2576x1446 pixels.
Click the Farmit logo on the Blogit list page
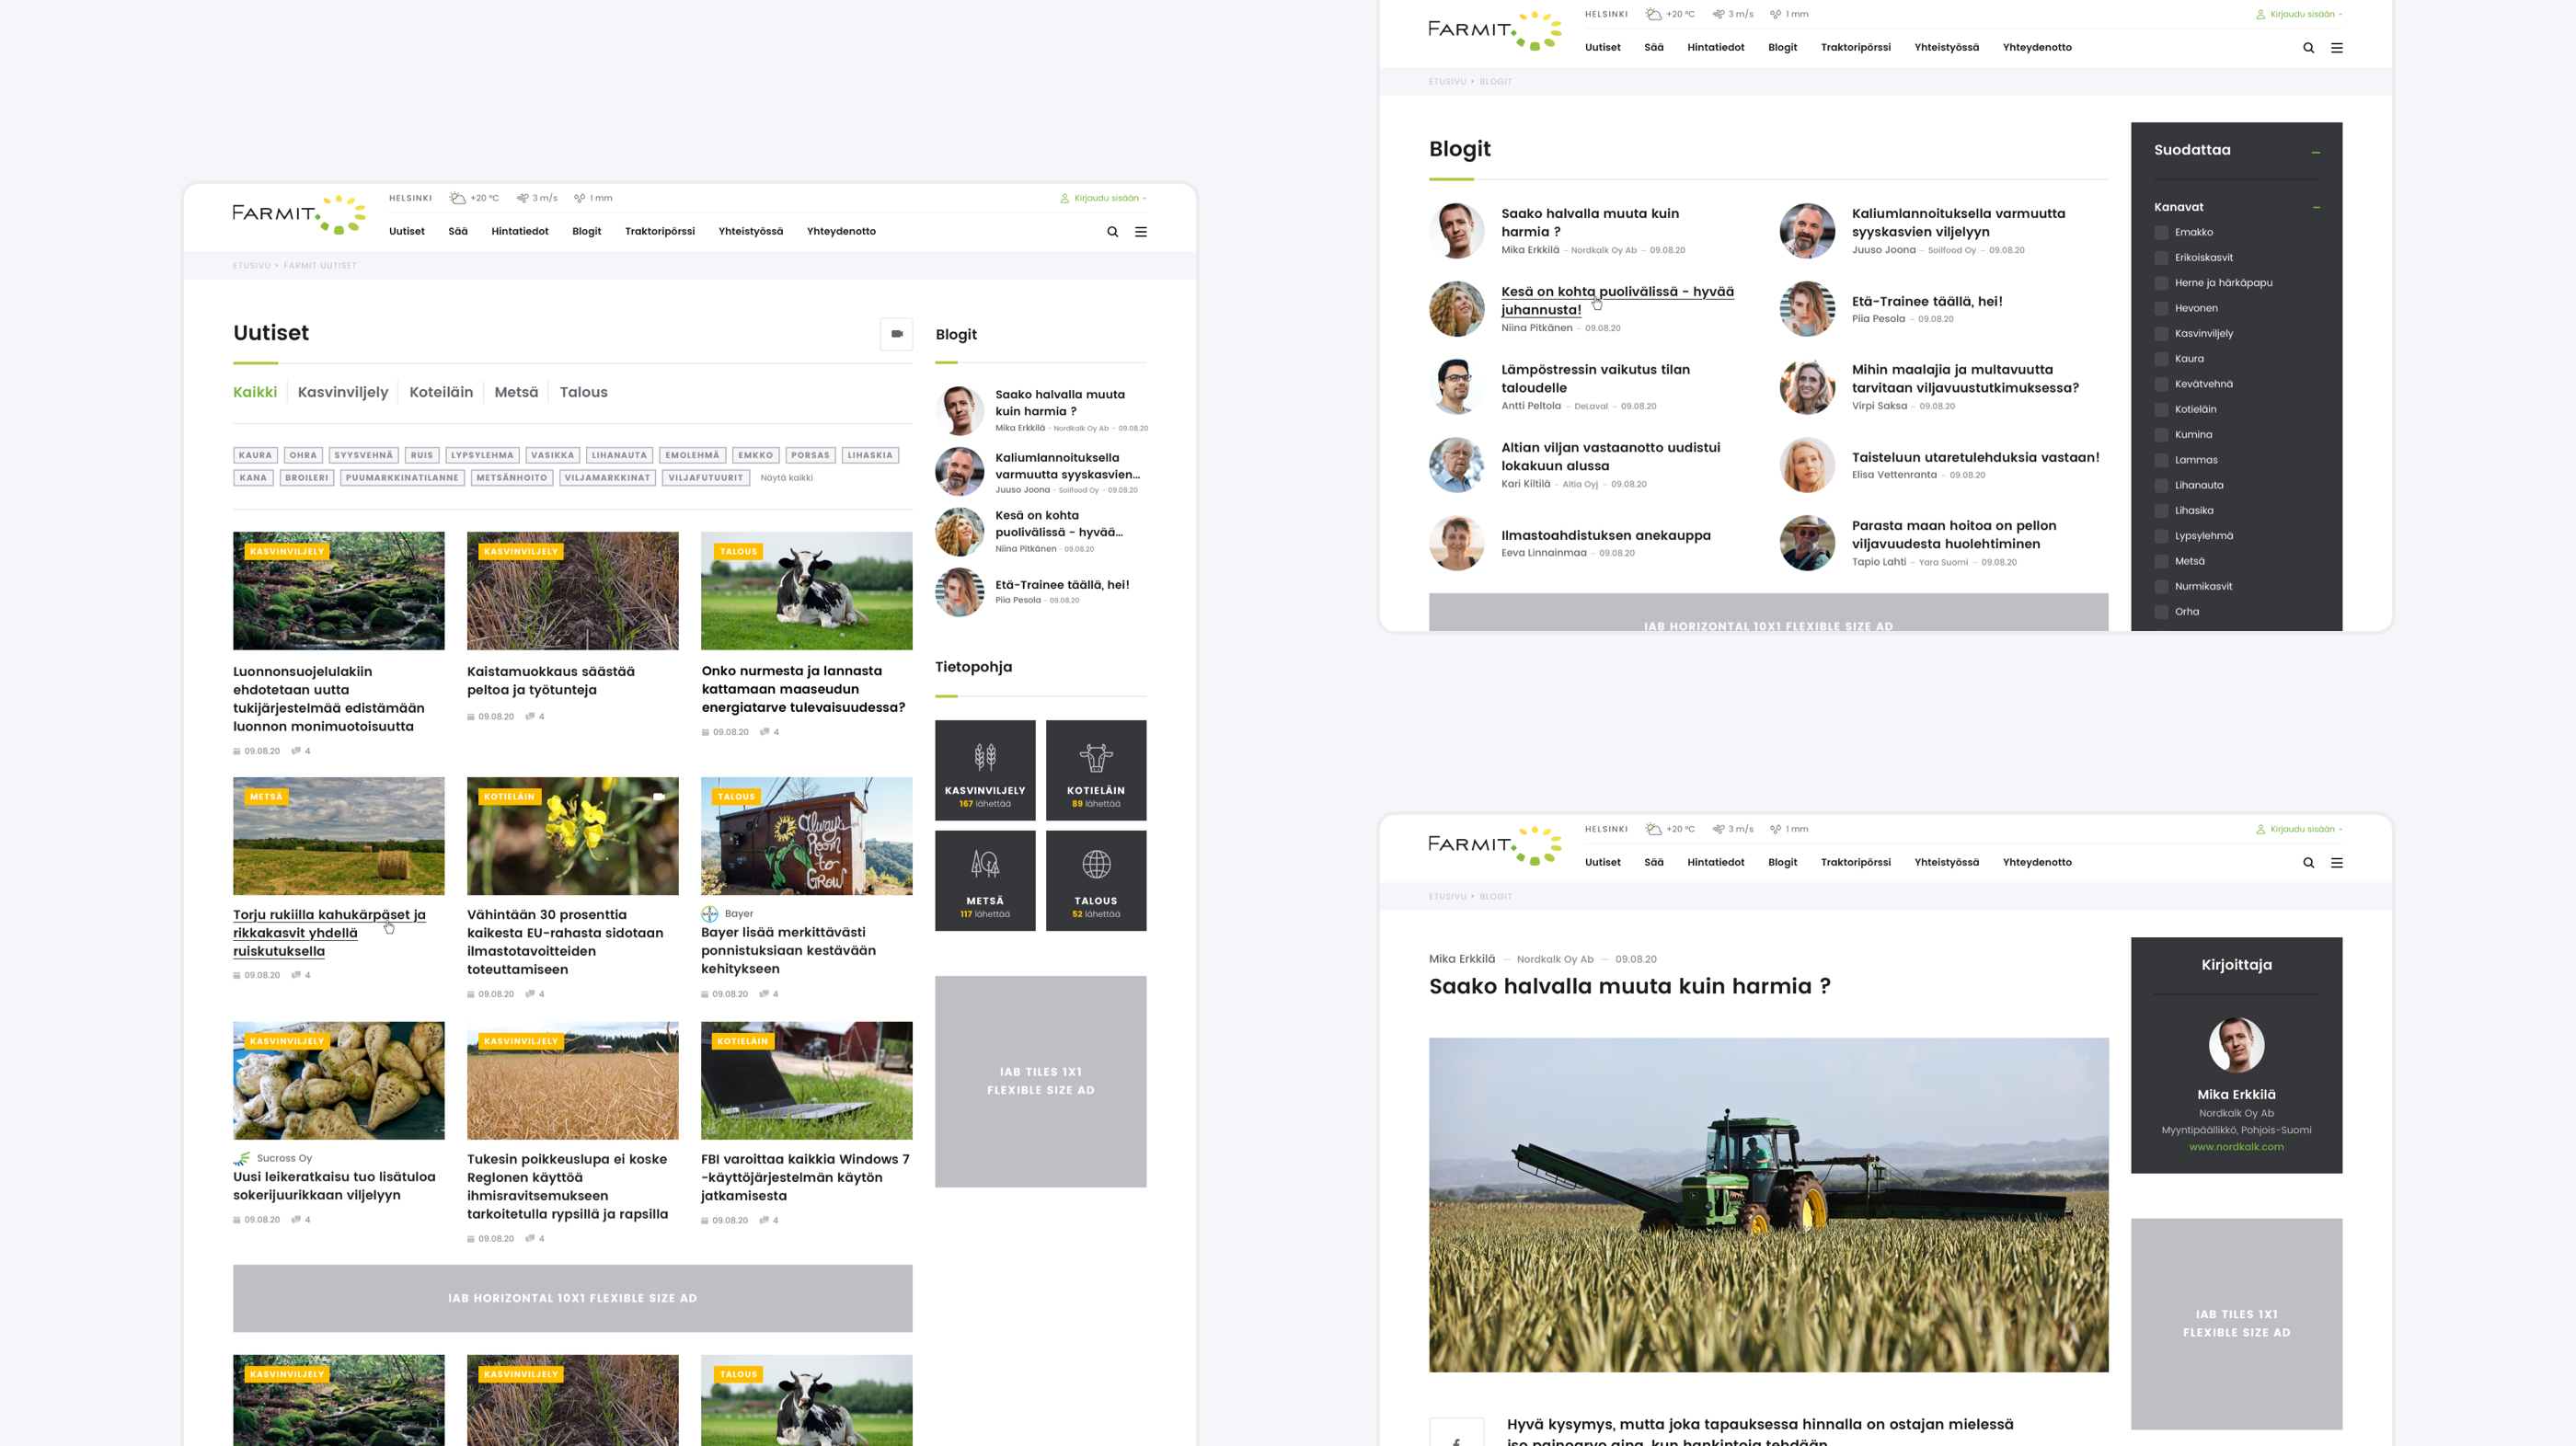[1495, 30]
